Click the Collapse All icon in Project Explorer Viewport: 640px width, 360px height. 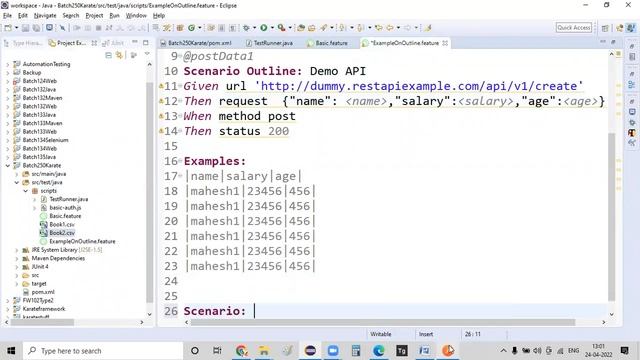tap(109, 55)
